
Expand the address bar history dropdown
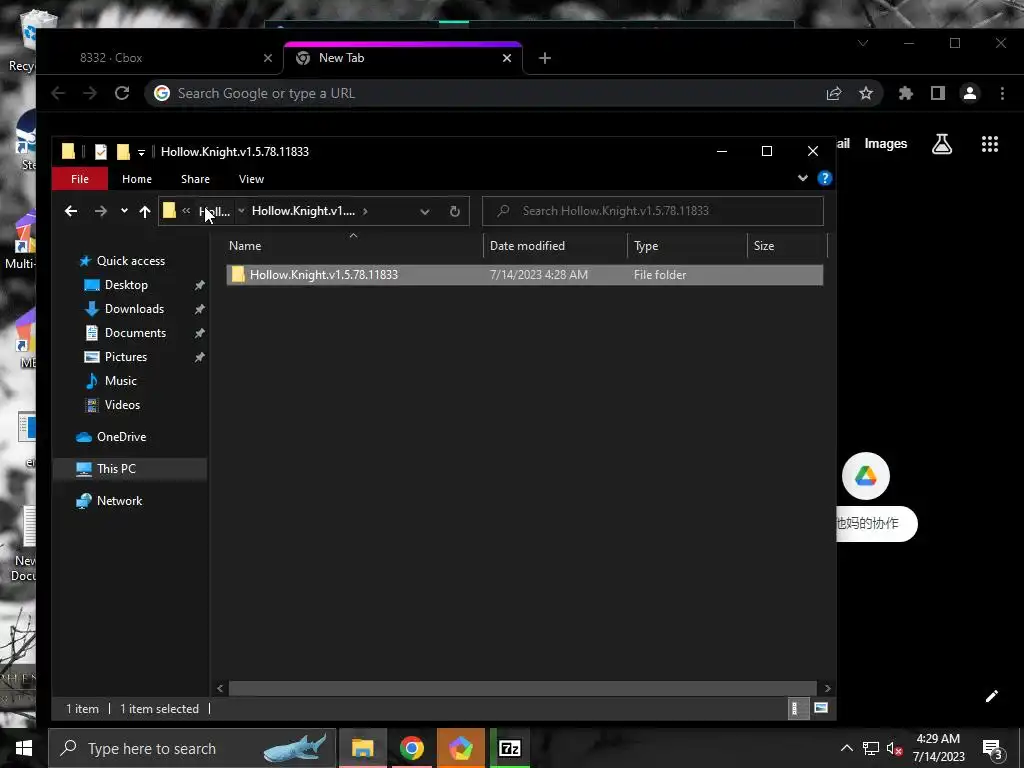[424, 212]
